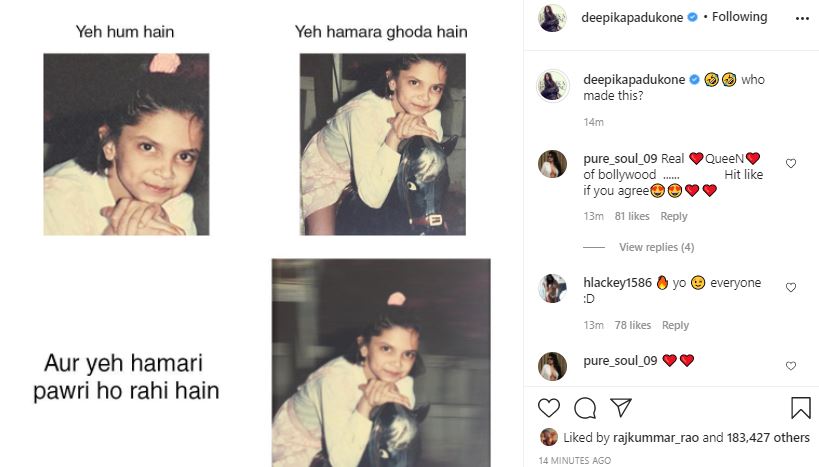The width and height of the screenshot is (819, 467).
Task: Click deepikapadukone username in caption
Action: 634,79
